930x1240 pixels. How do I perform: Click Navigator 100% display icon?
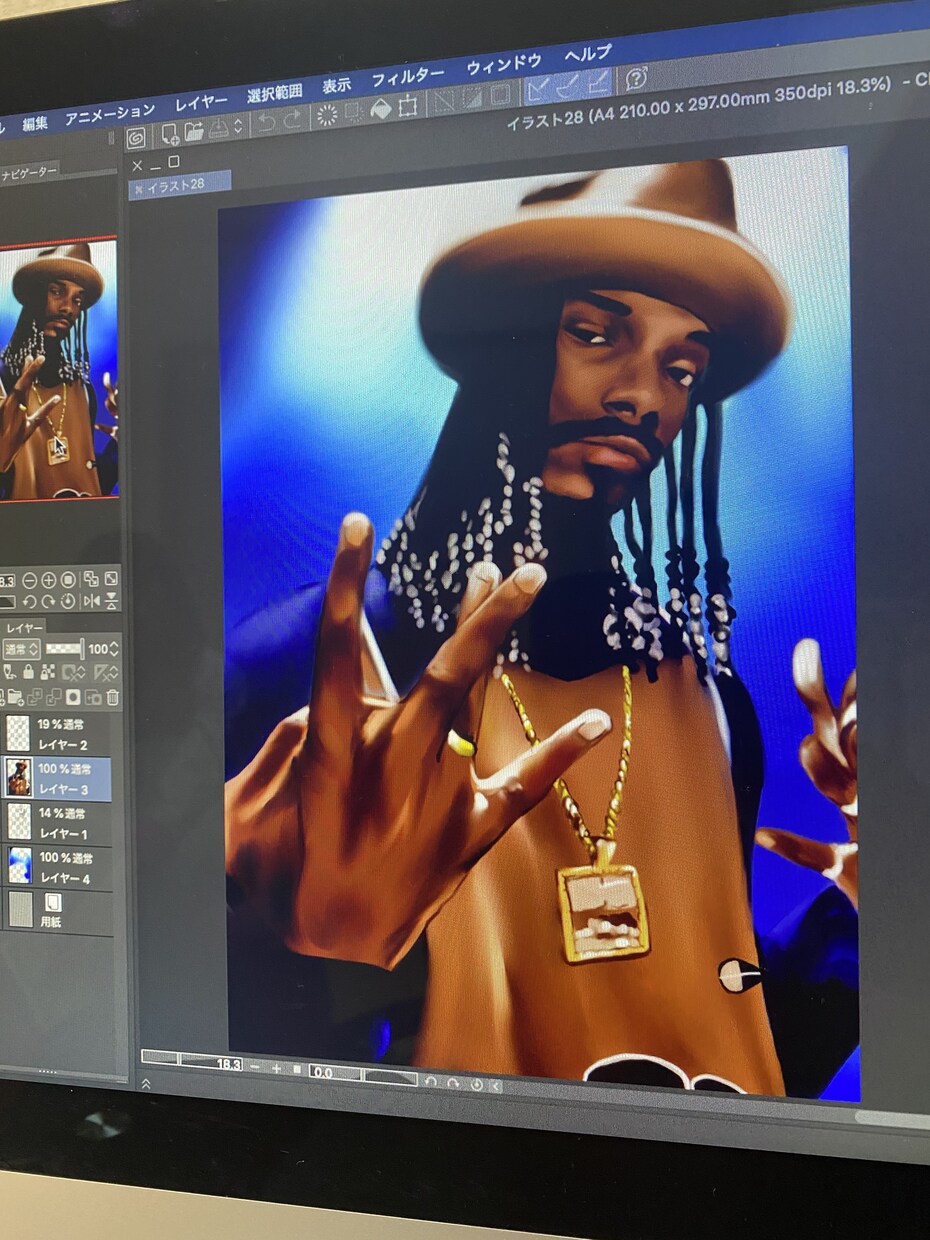click(68, 580)
